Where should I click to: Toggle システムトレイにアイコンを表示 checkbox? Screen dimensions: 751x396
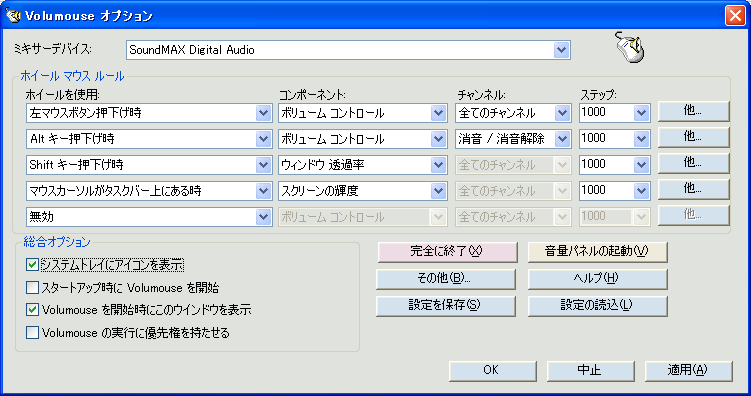[32, 264]
